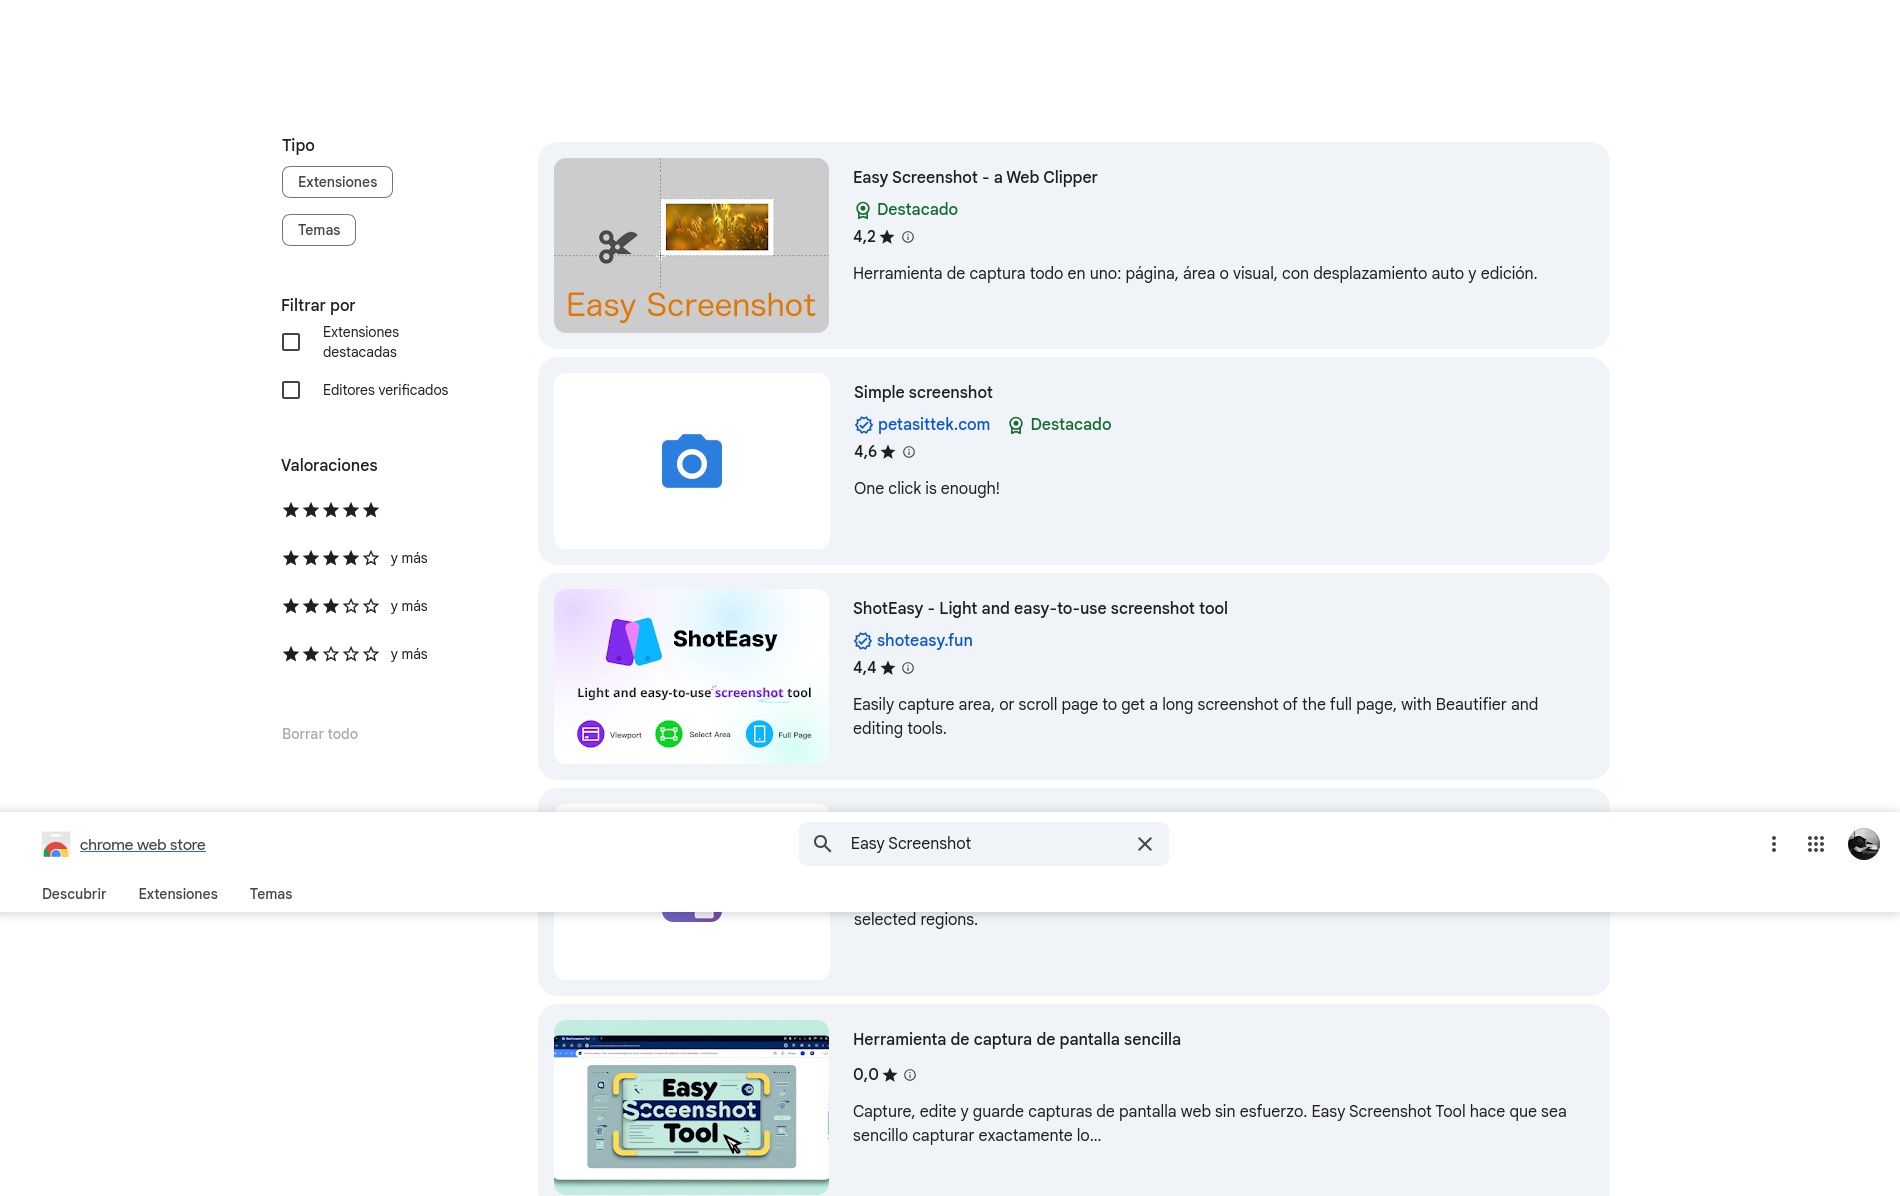Screen dimensions: 1900x1196
Task: Click the Simple screenshot camera thumbnail
Action: coord(692,461)
